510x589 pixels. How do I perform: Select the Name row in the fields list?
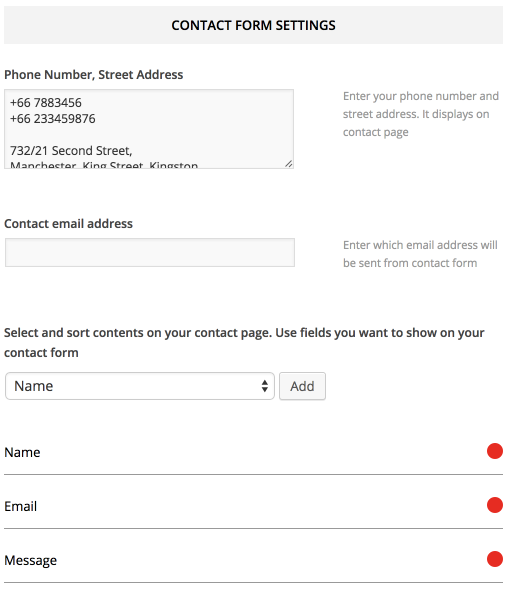[253, 452]
